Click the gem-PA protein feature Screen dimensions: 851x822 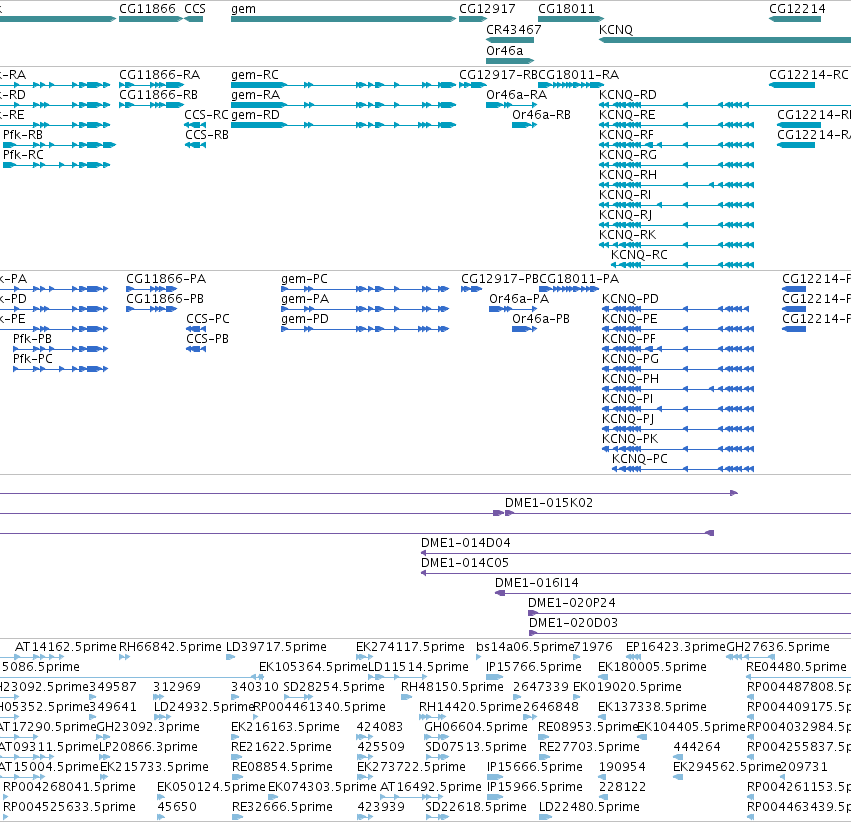coord(365,309)
